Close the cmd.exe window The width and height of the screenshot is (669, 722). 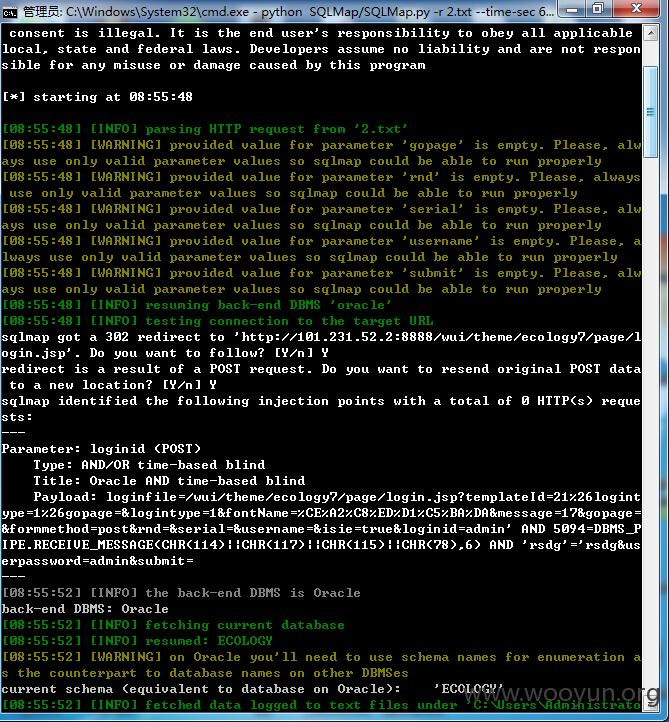637,9
